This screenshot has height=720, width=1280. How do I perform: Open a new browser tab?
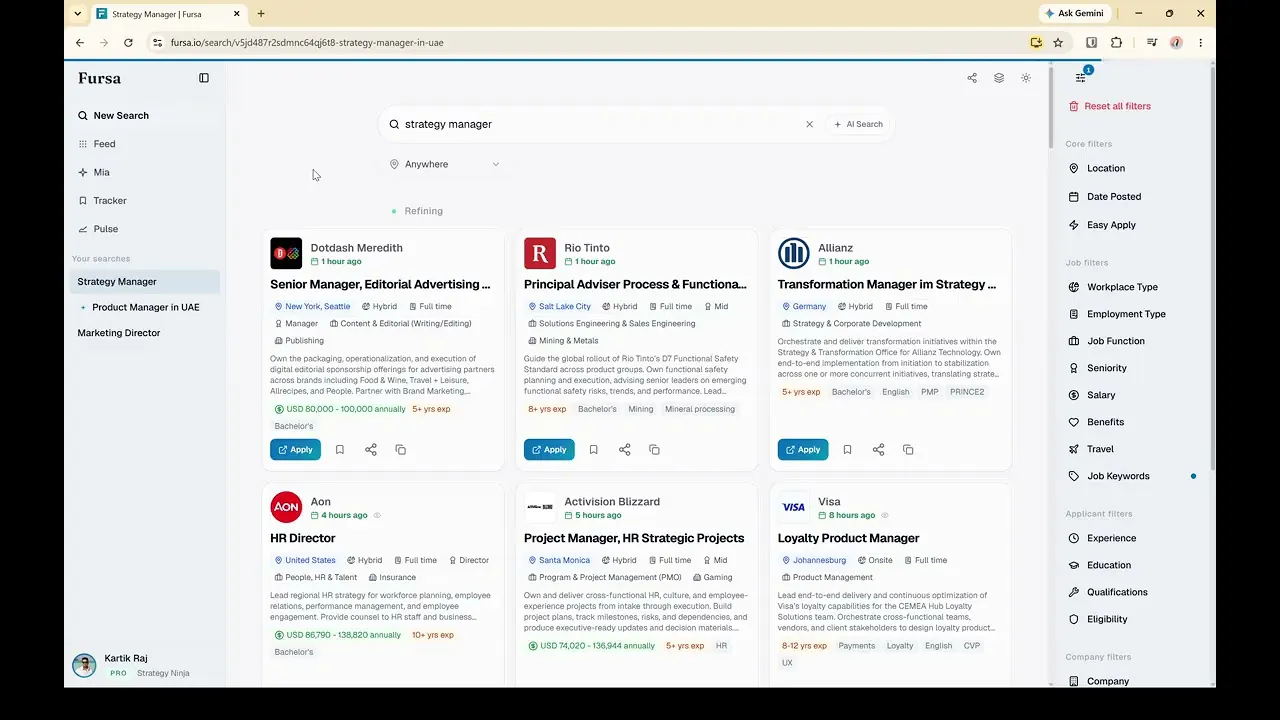(x=261, y=14)
